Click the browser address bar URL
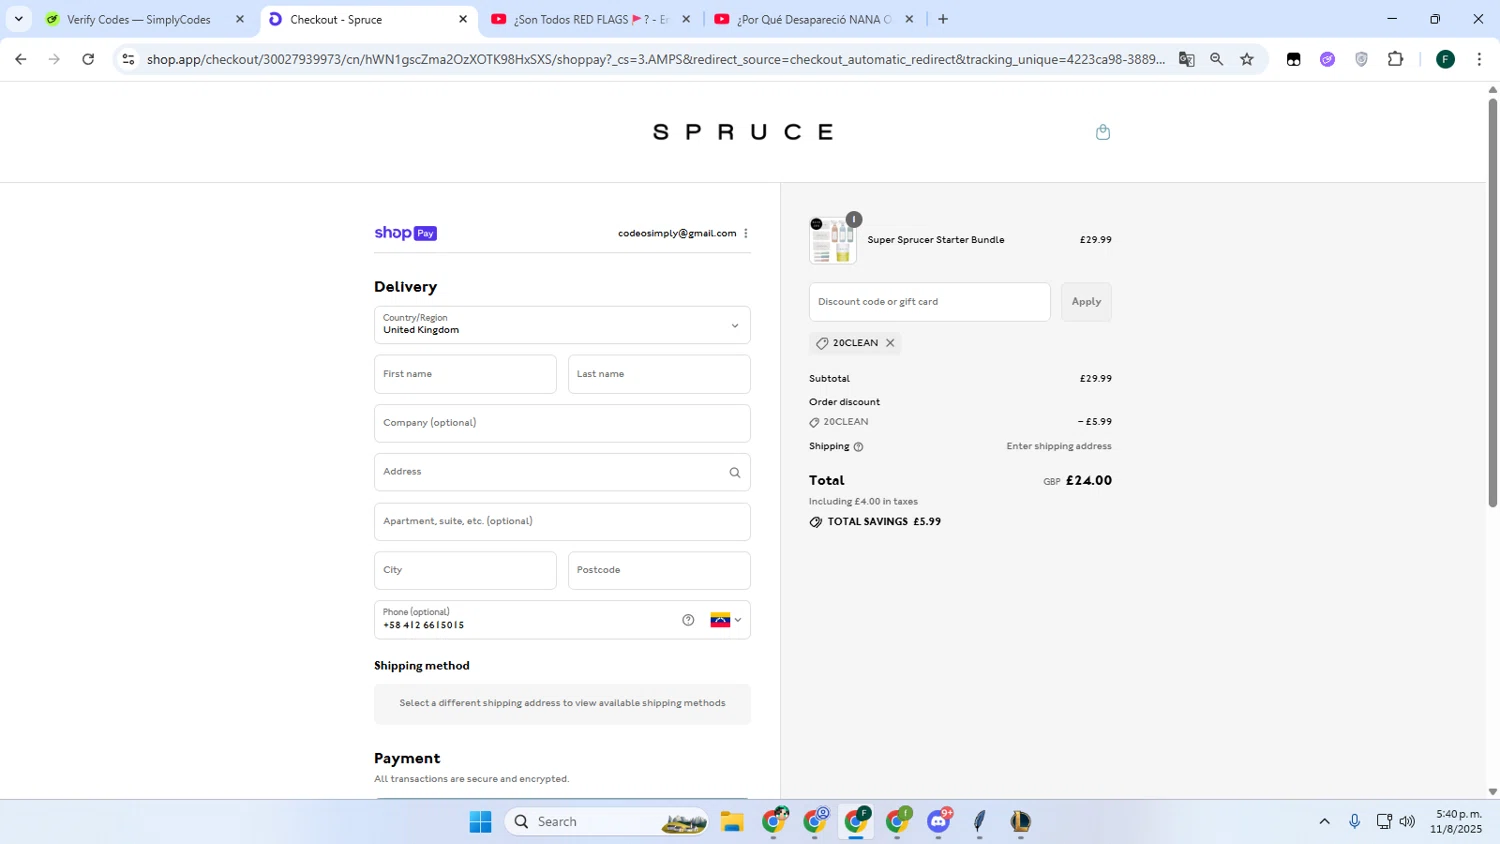 click(655, 59)
